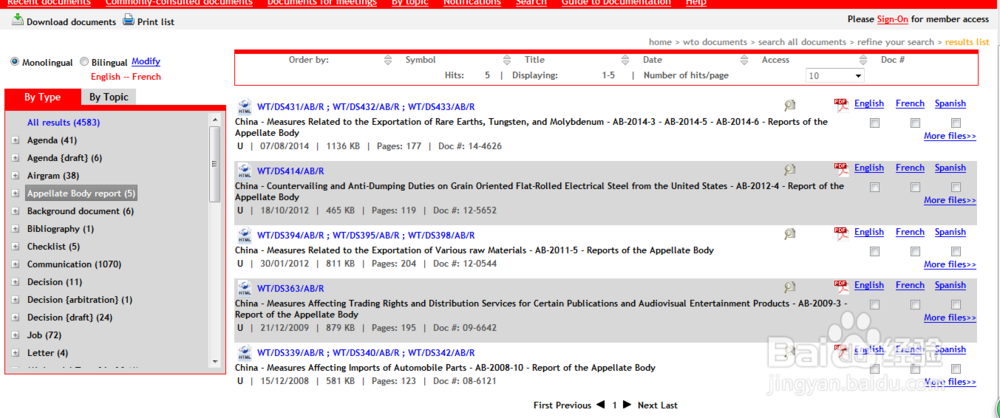Open HTML icon for WT/DS414/AB/R document
The width and height of the screenshot is (1000, 418).
click(x=244, y=170)
